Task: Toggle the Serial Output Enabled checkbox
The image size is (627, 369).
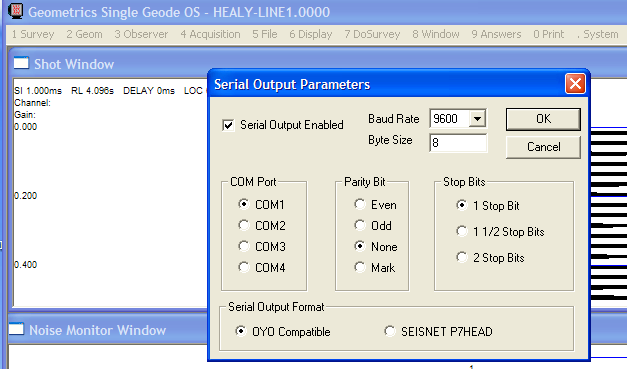Action: pos(228,125)
